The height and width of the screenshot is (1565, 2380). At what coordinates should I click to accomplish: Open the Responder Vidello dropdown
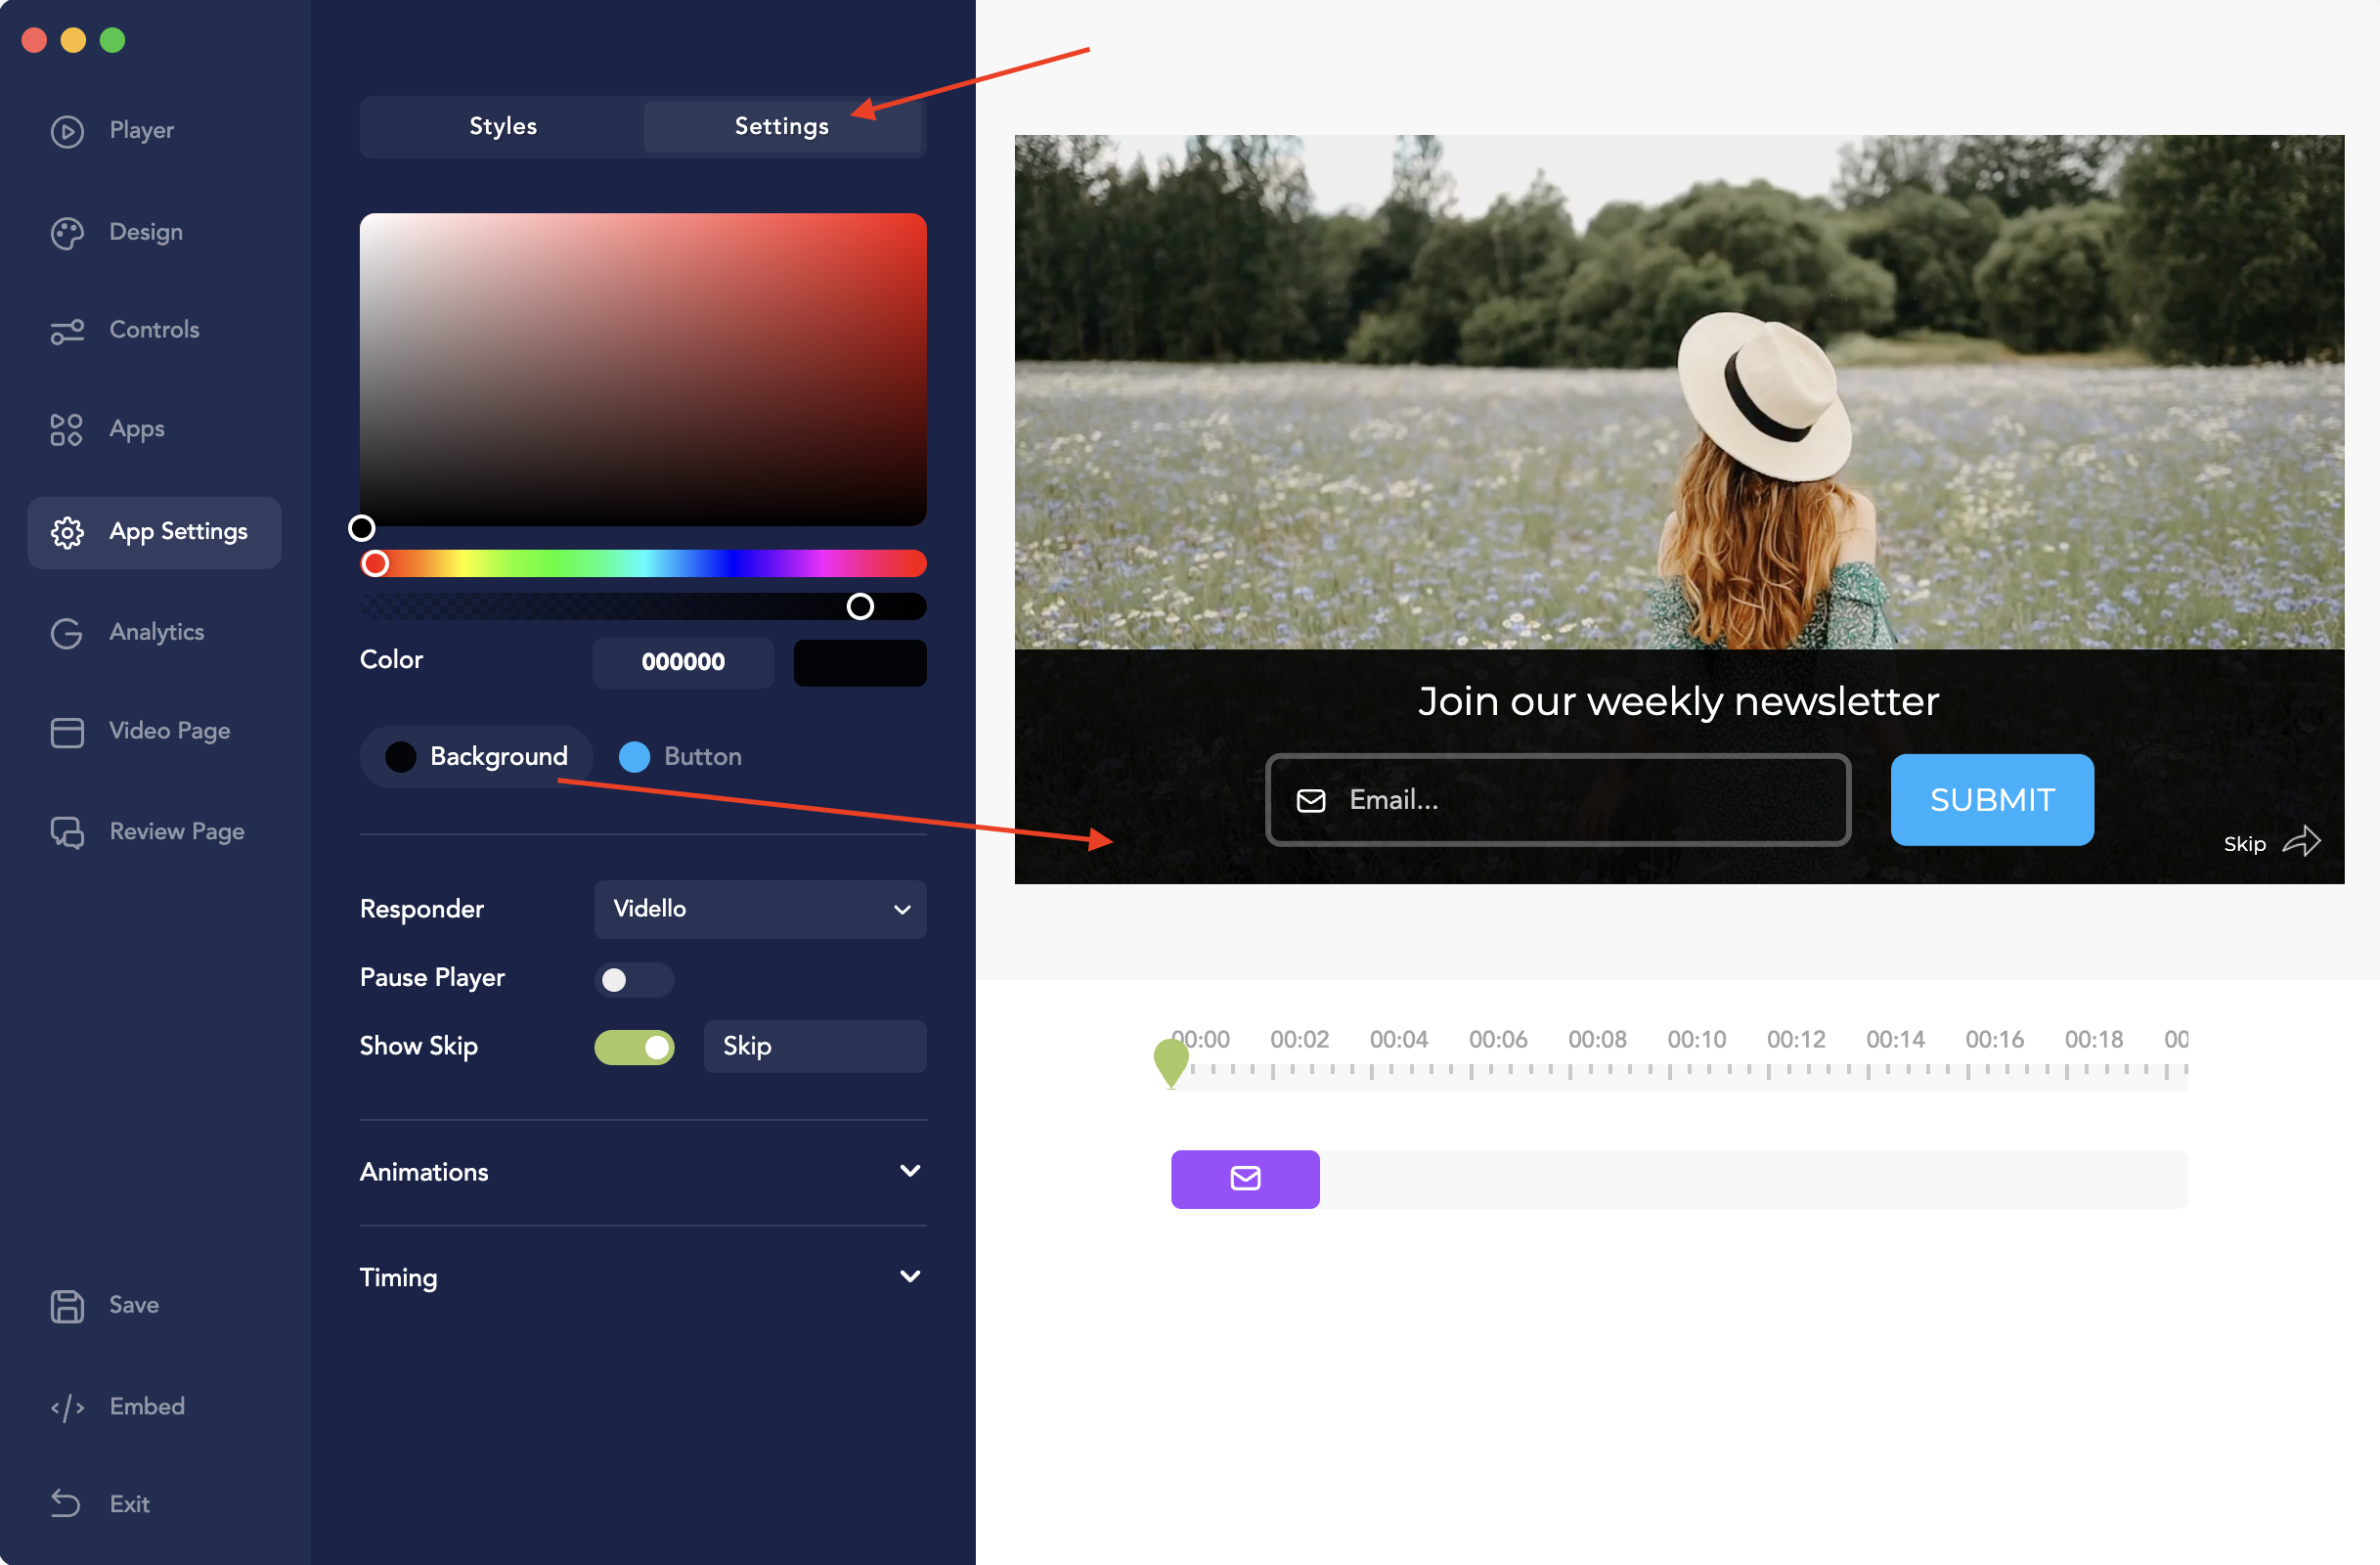pos(760,909)
